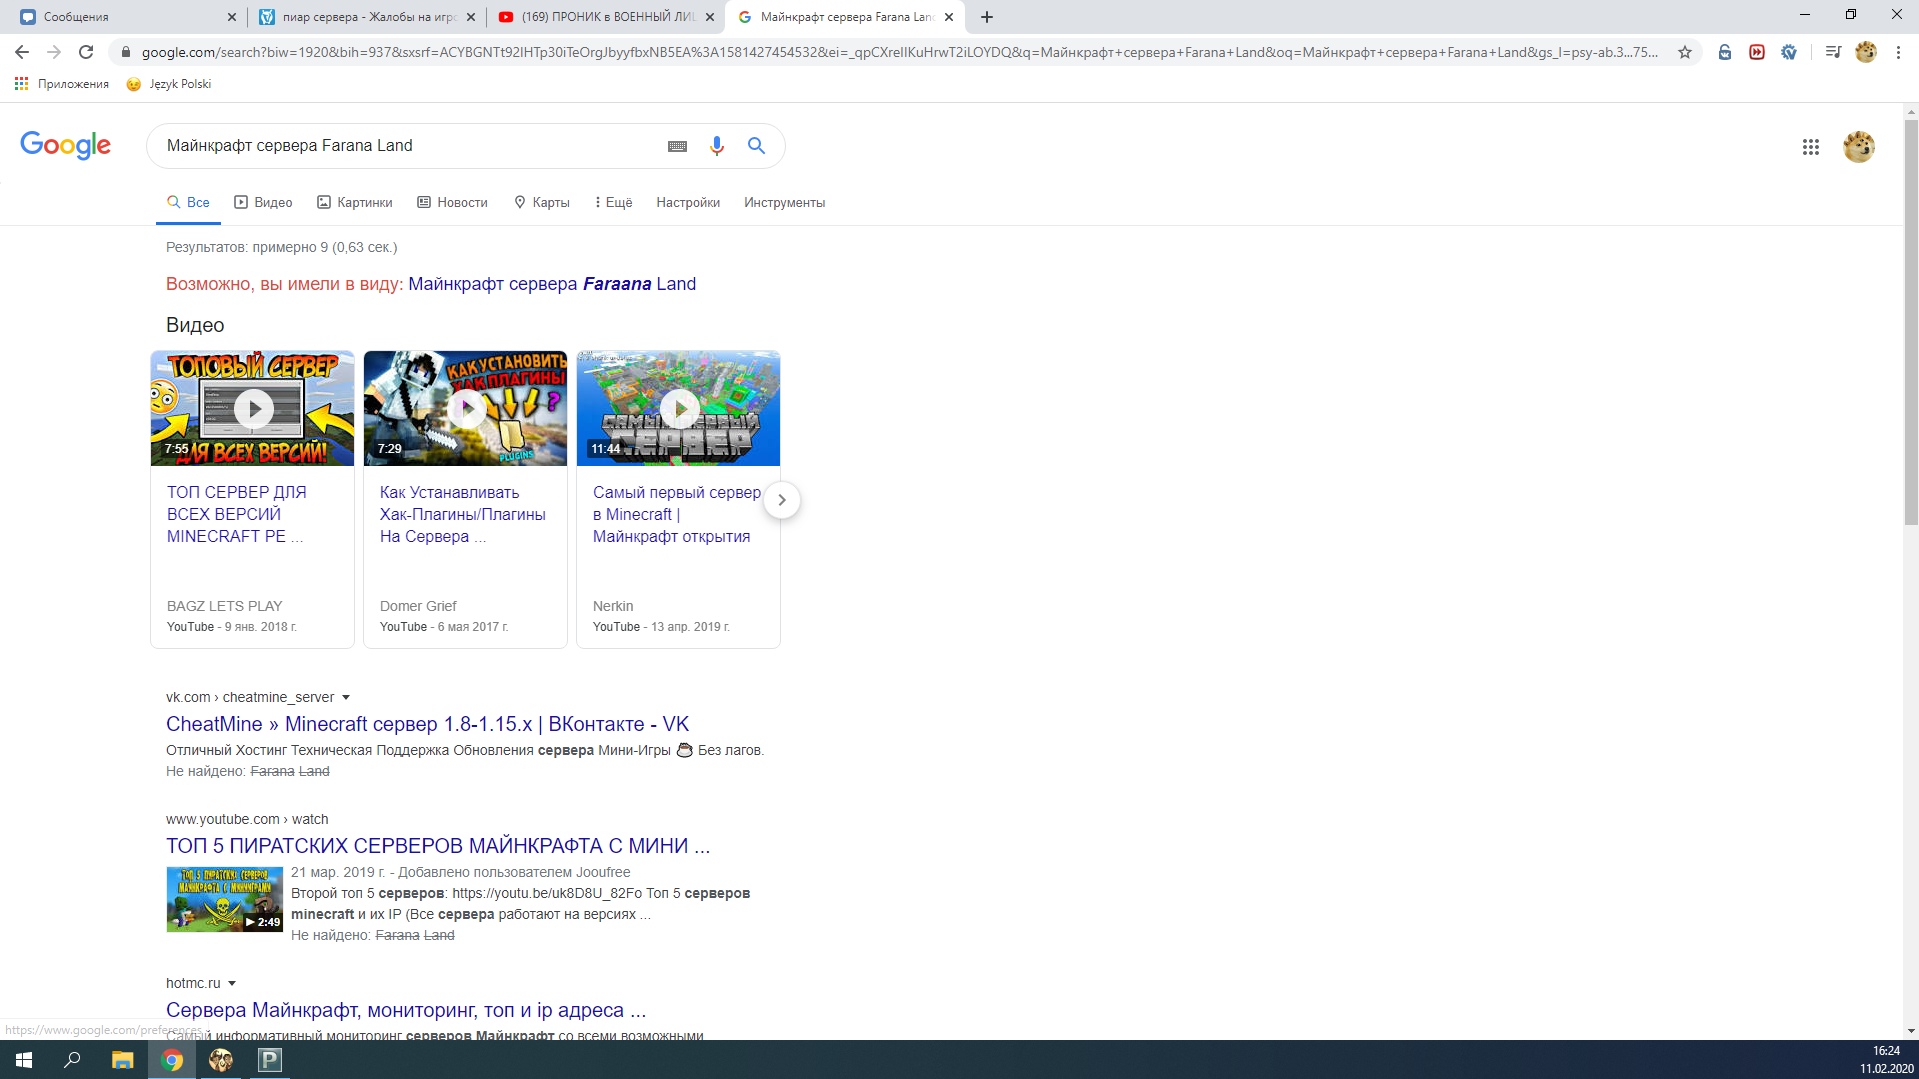Open 'Самый первый сервер в Minecraft' link
This screenshot has width=1919, height=1079.
677,514
